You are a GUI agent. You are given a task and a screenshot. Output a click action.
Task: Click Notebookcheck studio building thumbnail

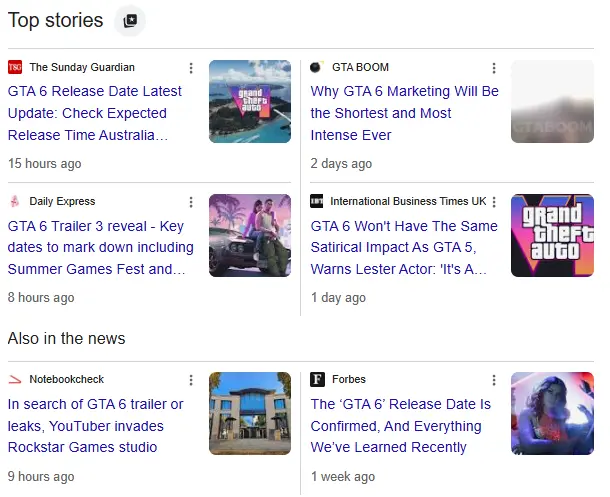(250, 413)
